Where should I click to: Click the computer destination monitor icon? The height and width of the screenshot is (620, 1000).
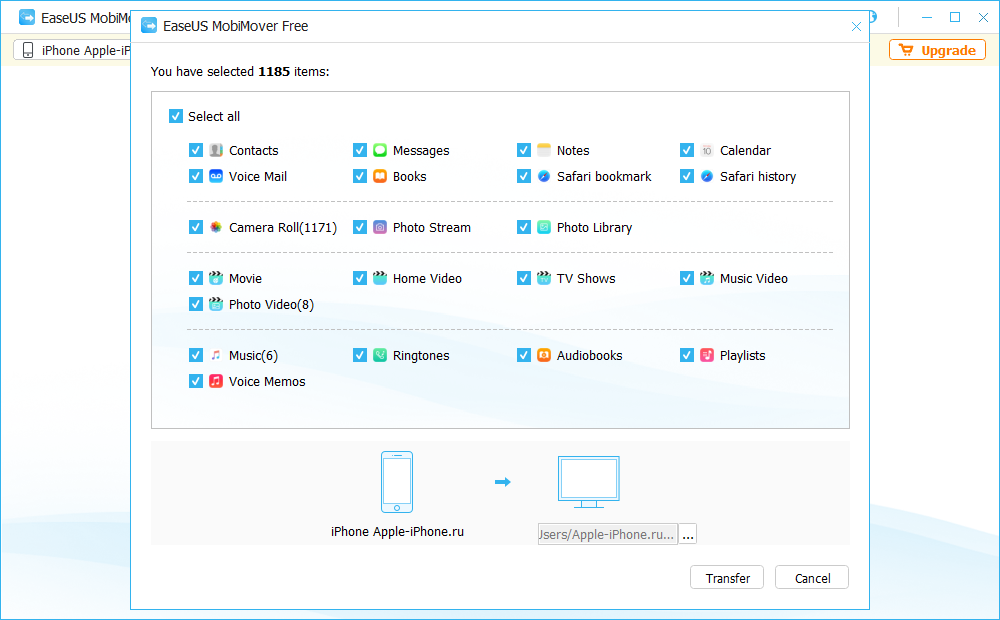pyautogui.click(x=589, y=482)
